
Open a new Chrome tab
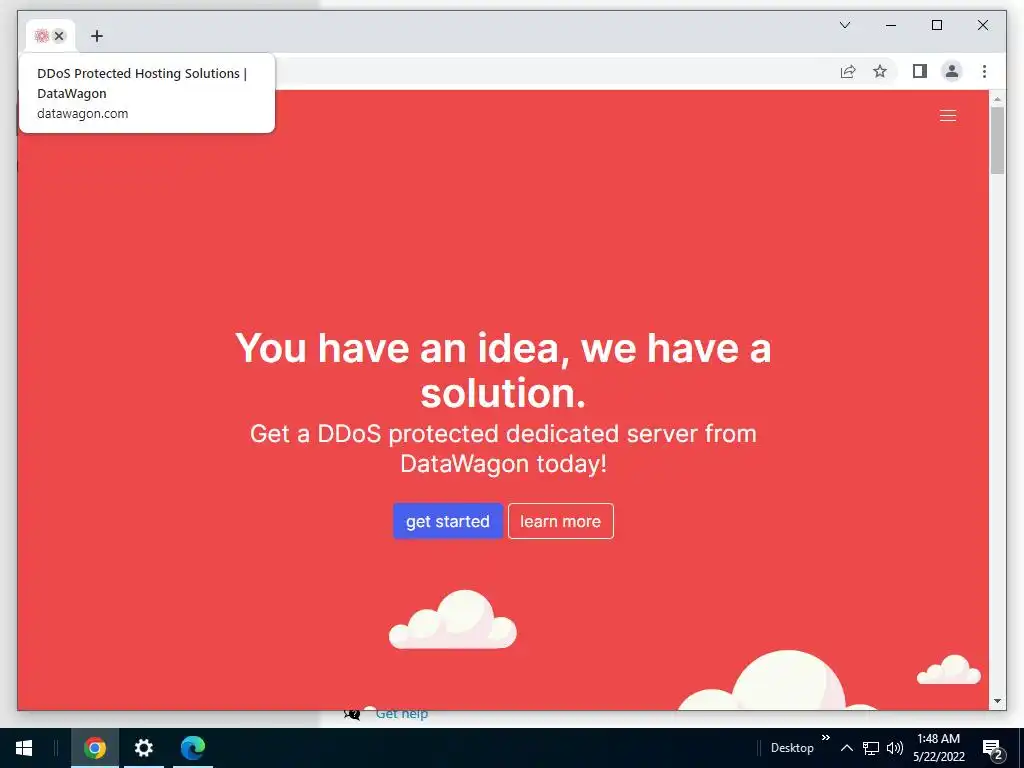click(x=97, y=36)
